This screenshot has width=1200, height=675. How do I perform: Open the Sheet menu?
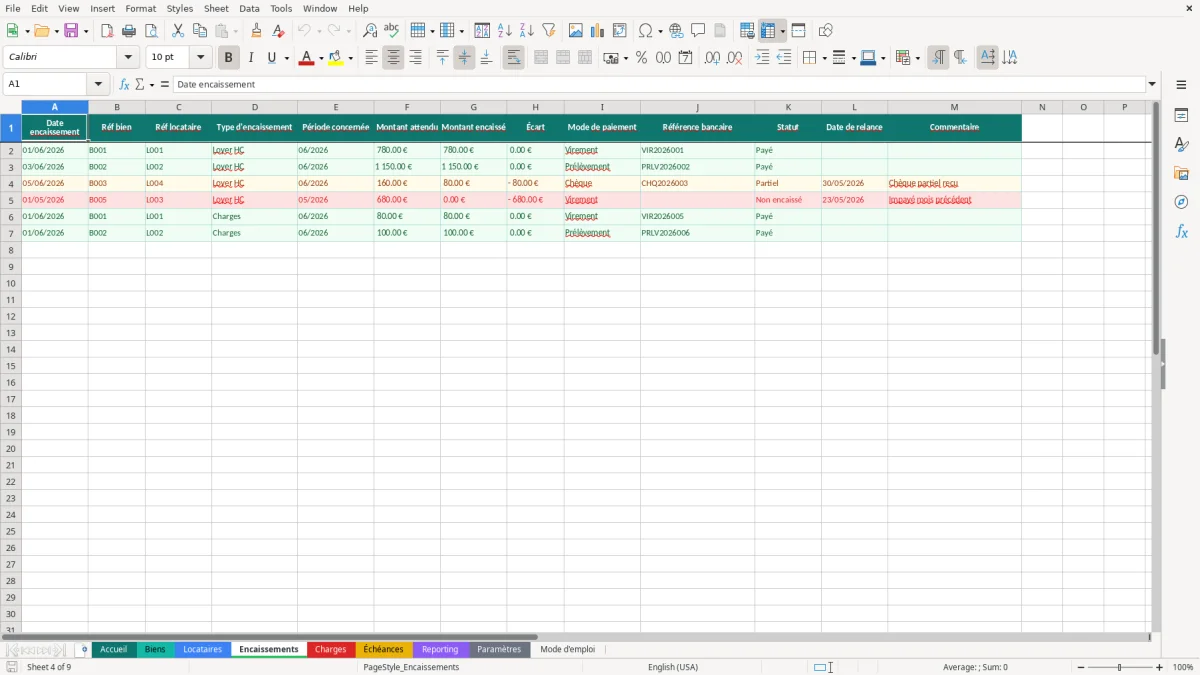coord(216,8)
